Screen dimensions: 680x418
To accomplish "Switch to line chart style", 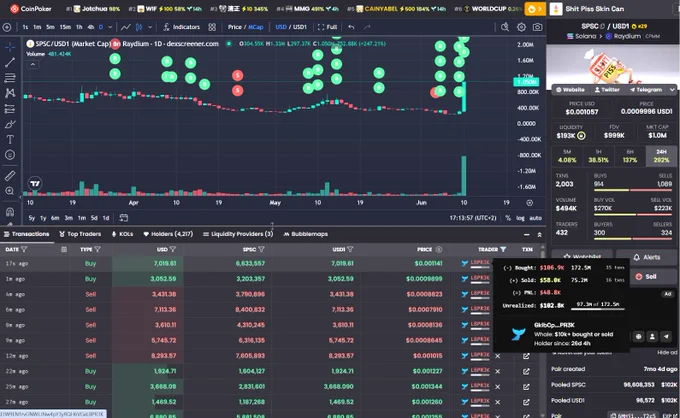I will tap(125, 27).
